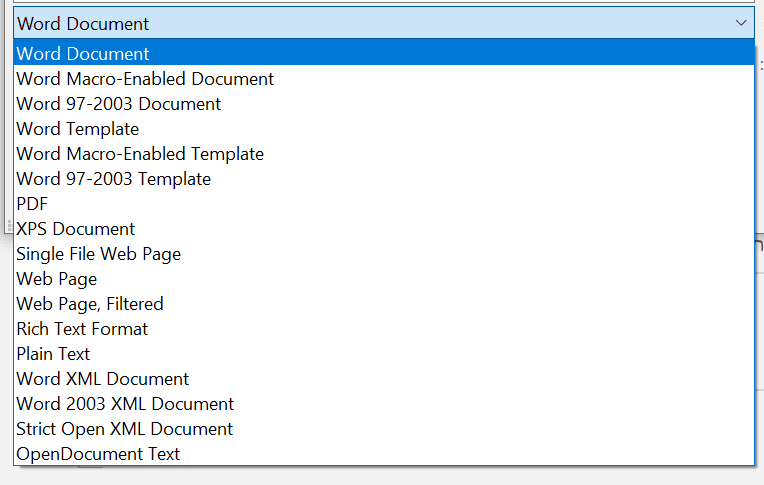This screenshot has height=485, width=764.
Task: Choose Word Macro-Enabled Template option
Action: pyautogui.click(x=140, y=154)
